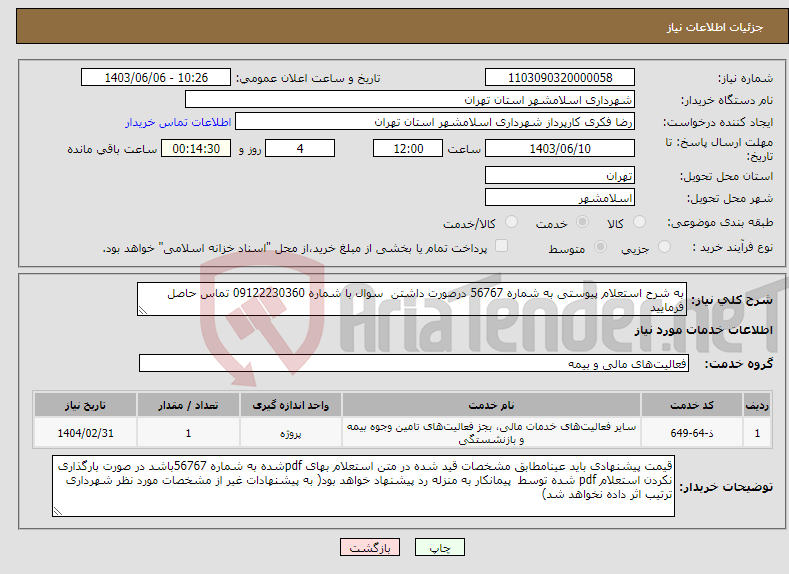Click the تعداد / مقدار column header

pos(188,405)
